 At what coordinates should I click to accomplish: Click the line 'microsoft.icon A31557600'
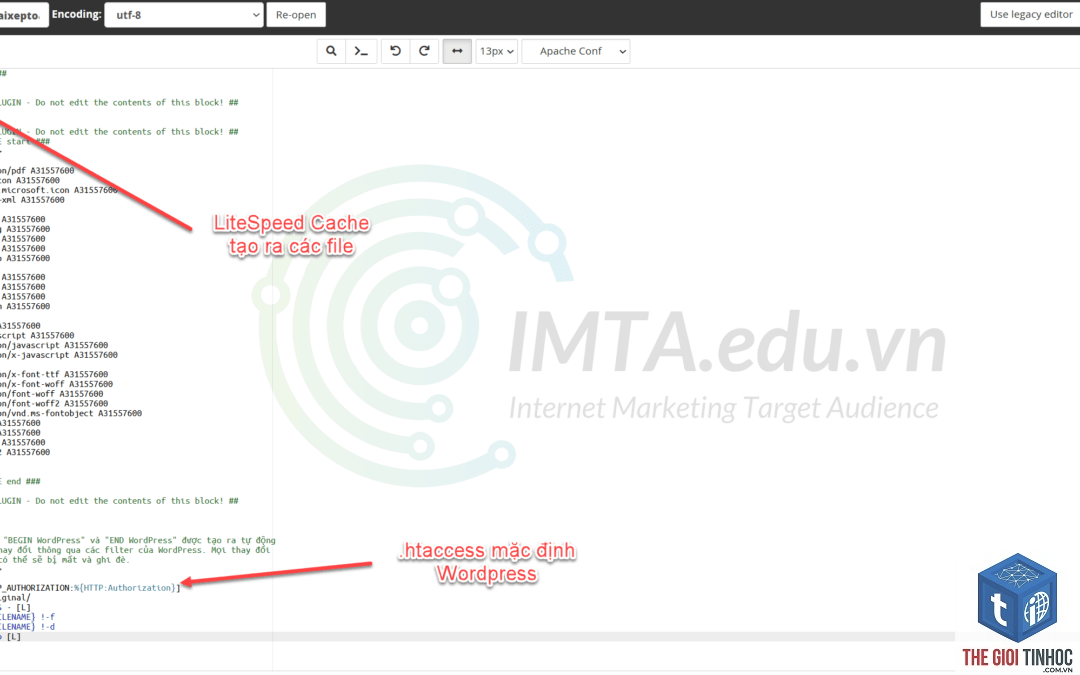tap(59, 190)
